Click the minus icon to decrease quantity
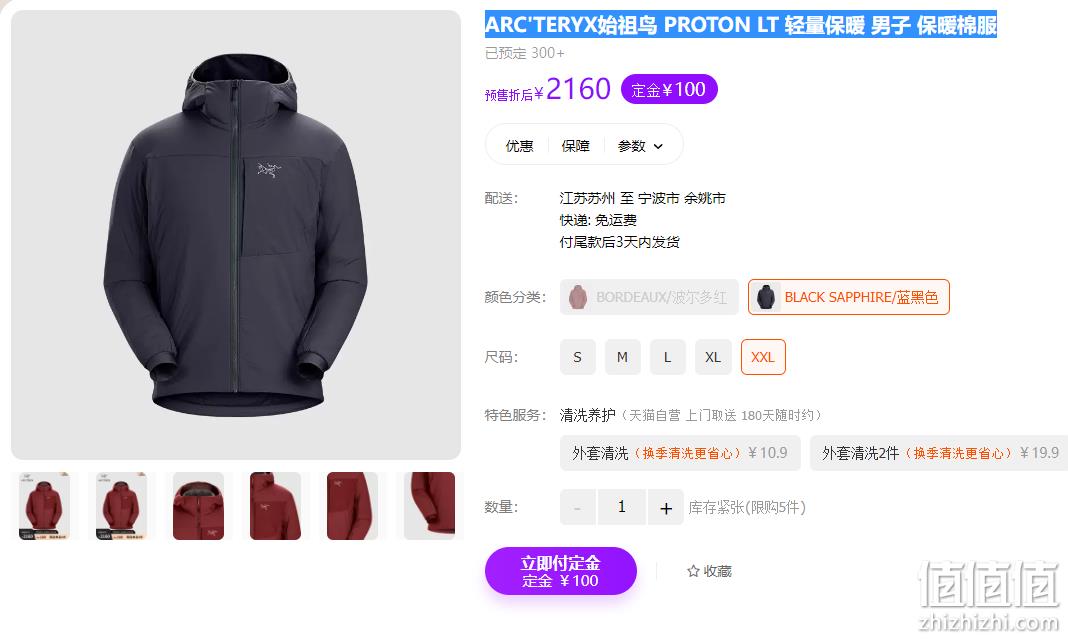The width and height of the screenshot is (1068, 640). coord(578,507)
